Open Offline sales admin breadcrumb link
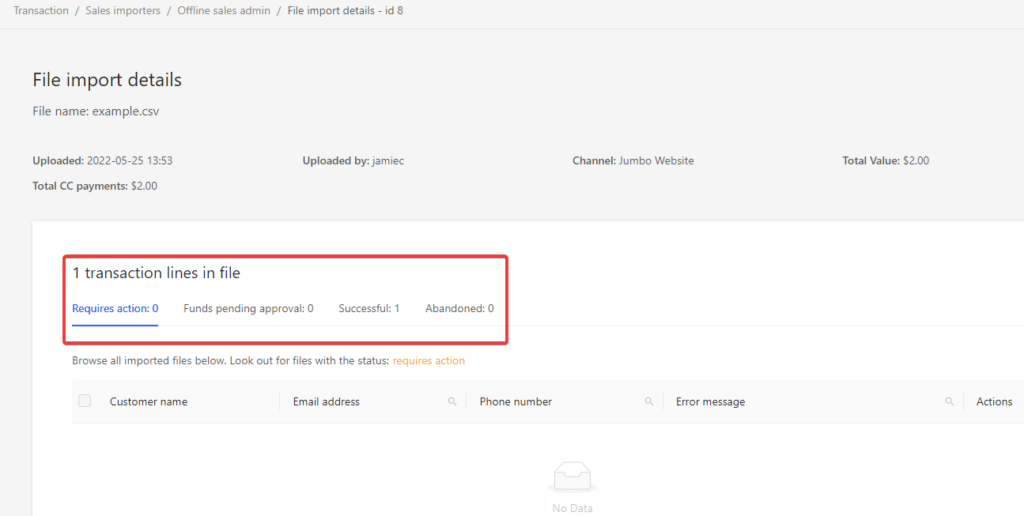The image size is (1024, 516). pos(224,11)
